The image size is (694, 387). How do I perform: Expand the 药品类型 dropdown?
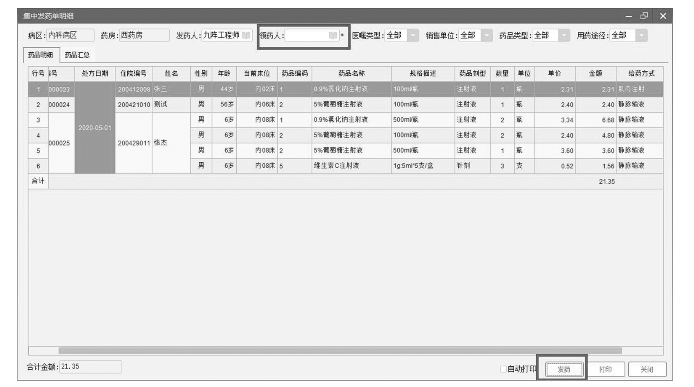(x=563, y=35)
